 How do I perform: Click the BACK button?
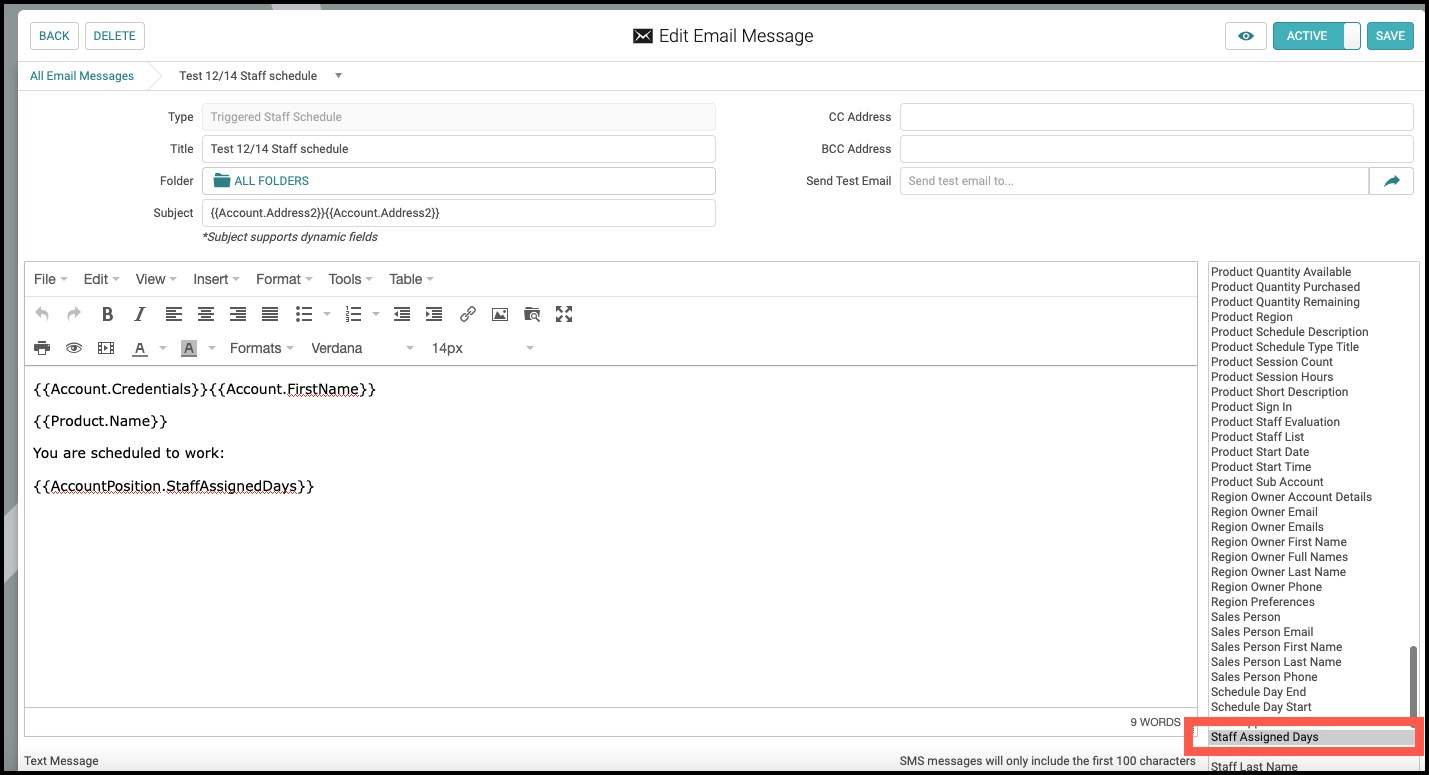coord(54,36)
